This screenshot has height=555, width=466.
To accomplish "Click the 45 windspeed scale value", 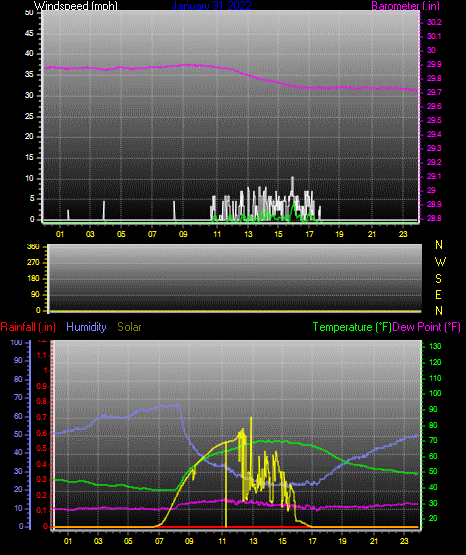I will [x=29, y=34].
